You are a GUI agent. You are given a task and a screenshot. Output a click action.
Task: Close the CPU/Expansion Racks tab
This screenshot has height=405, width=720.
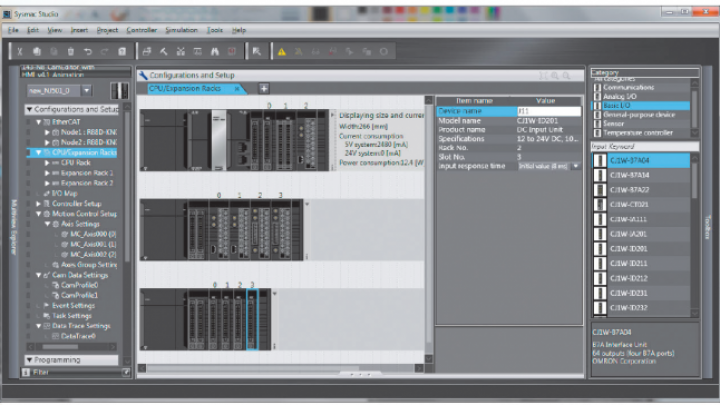(237, 89)
